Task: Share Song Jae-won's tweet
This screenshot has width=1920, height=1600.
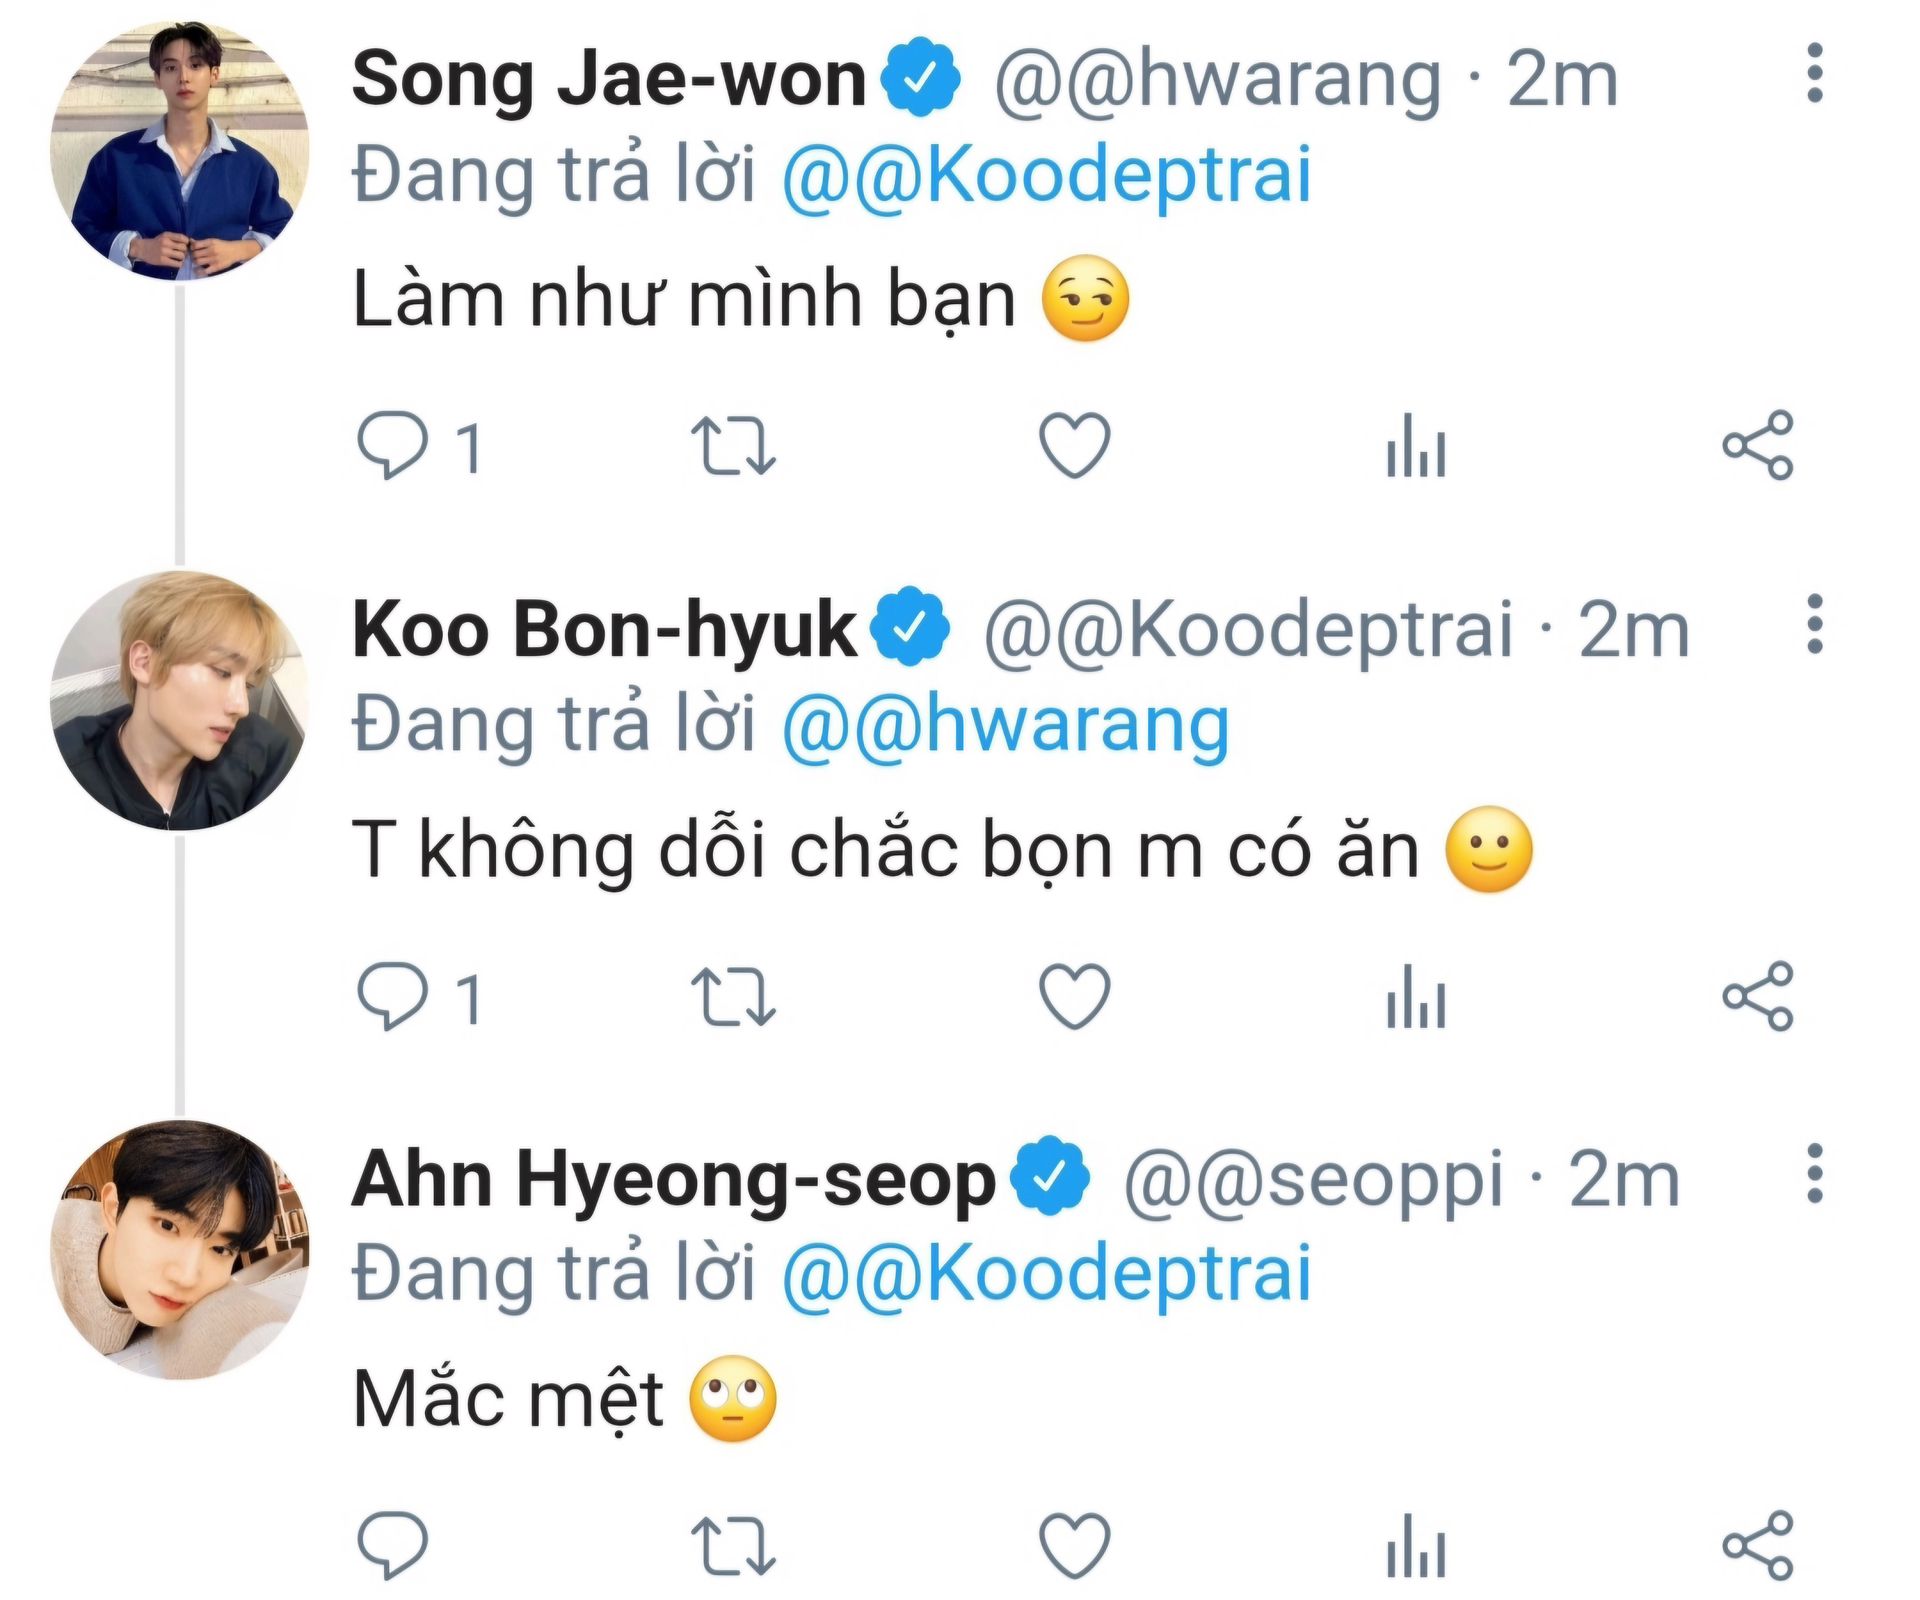Action: coord(1758,445)
